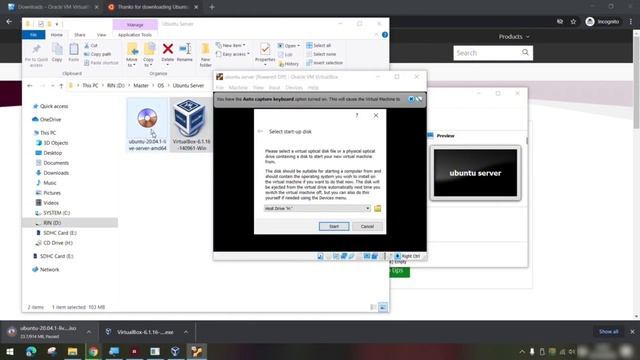Viewport: 640px width, 360px height.
Task: Switch to large icons view in status bar
Action: click(x=383, y=307)
